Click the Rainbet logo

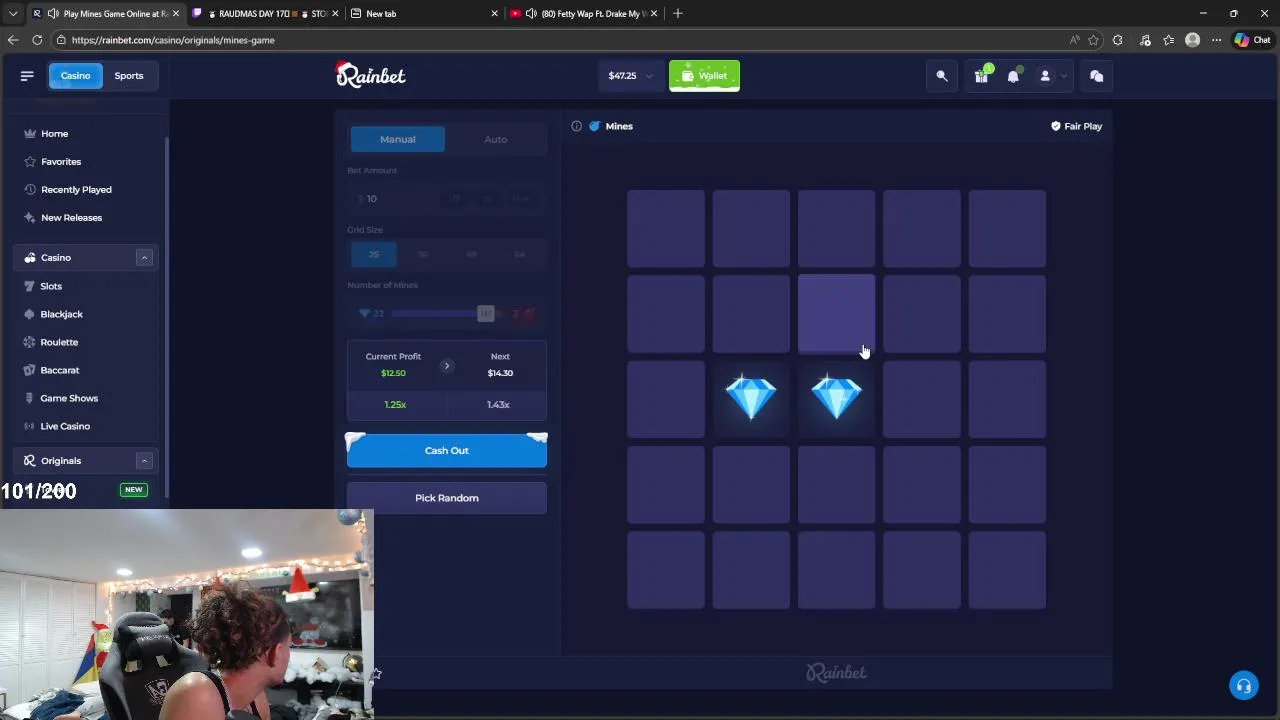pos(370,75)
